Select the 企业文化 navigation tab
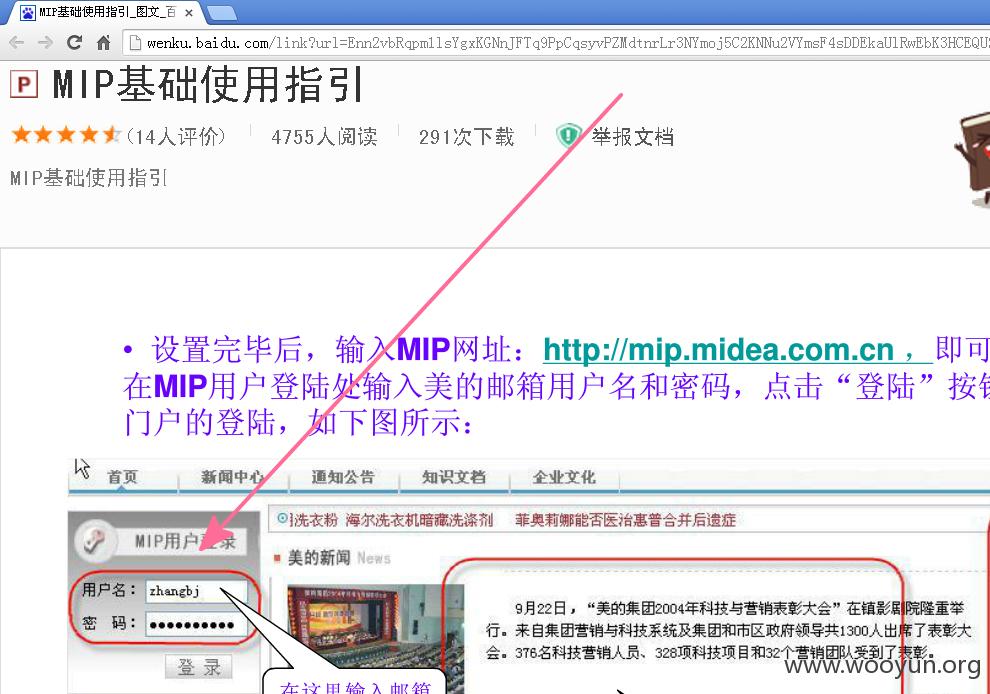The height and width of the screenshot is (694, 990). click(x=564, y=477)
